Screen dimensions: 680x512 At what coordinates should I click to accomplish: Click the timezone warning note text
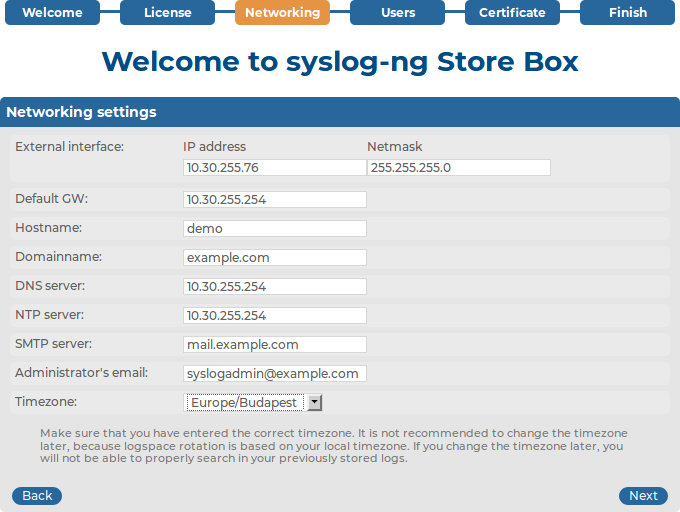pyautogui.click(x=334, y=446)
